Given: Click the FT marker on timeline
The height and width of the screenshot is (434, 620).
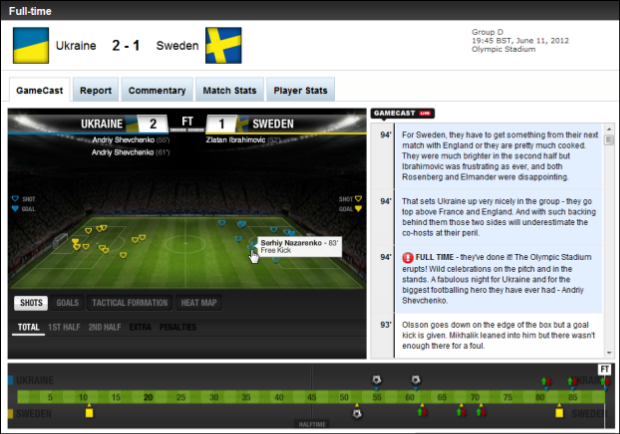Looking at the screenshot, I should 605,369.
